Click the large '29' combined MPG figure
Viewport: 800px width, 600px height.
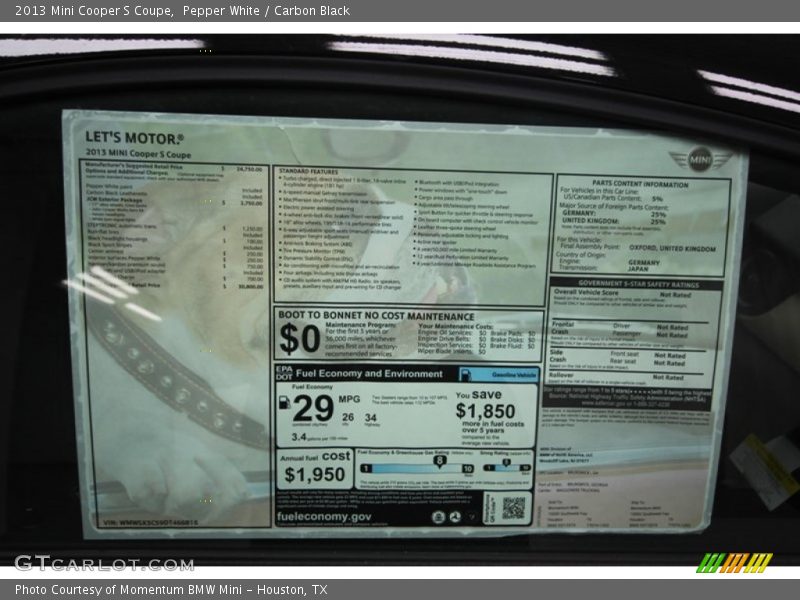pyautogui.click(x=313, y=409)
